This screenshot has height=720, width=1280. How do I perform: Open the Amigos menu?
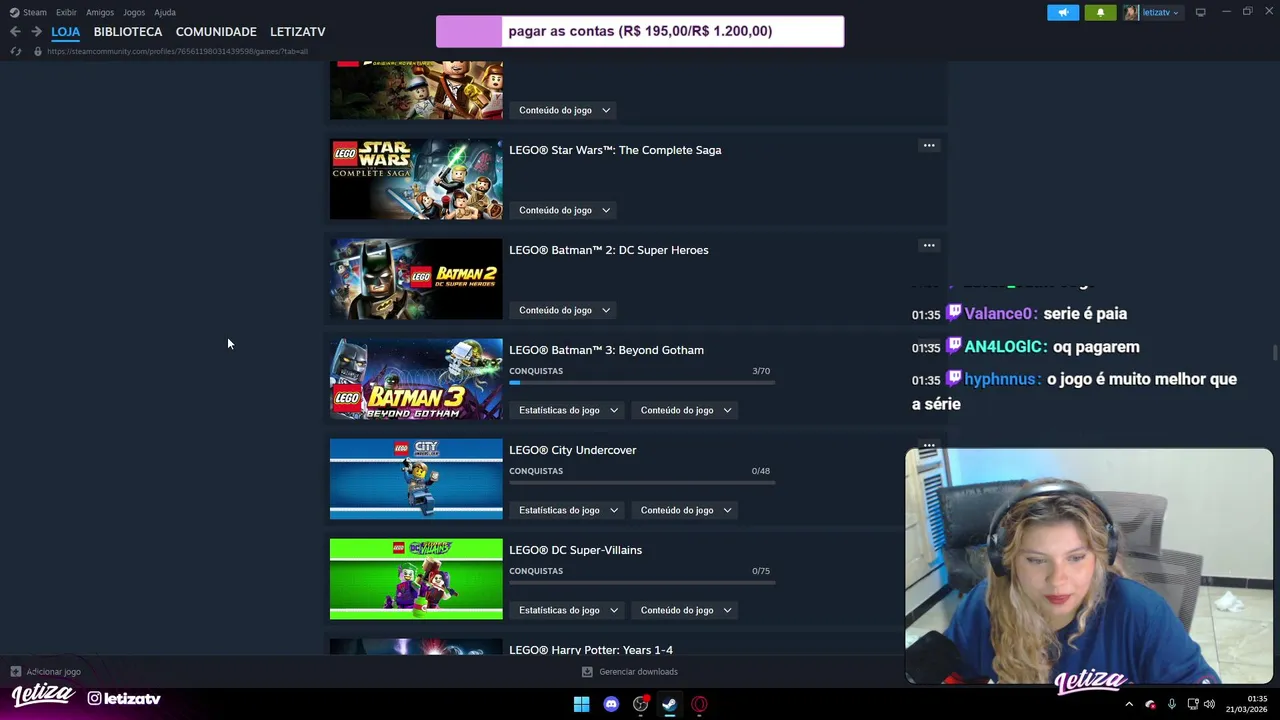pyautogui.click(x=100, y=12)
